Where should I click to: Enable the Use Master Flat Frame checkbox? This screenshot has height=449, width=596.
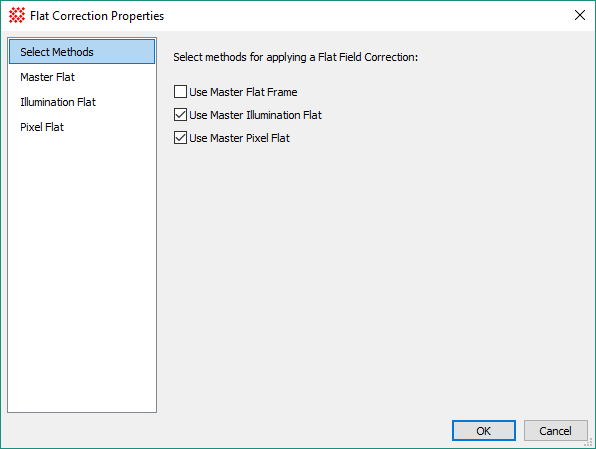click(x=180, y=92)
